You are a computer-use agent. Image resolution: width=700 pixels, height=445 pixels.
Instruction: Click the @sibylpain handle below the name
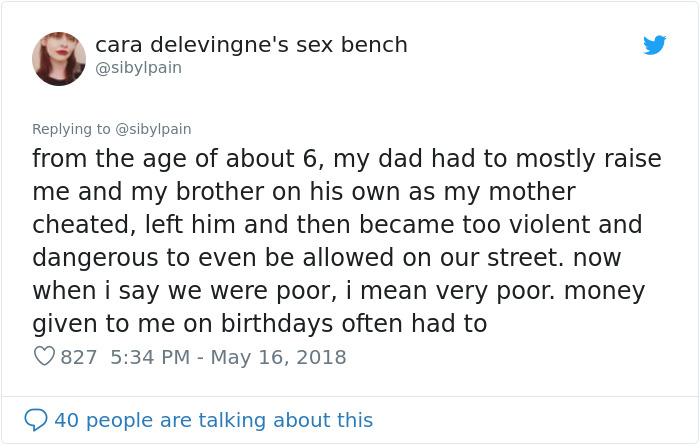139,68
